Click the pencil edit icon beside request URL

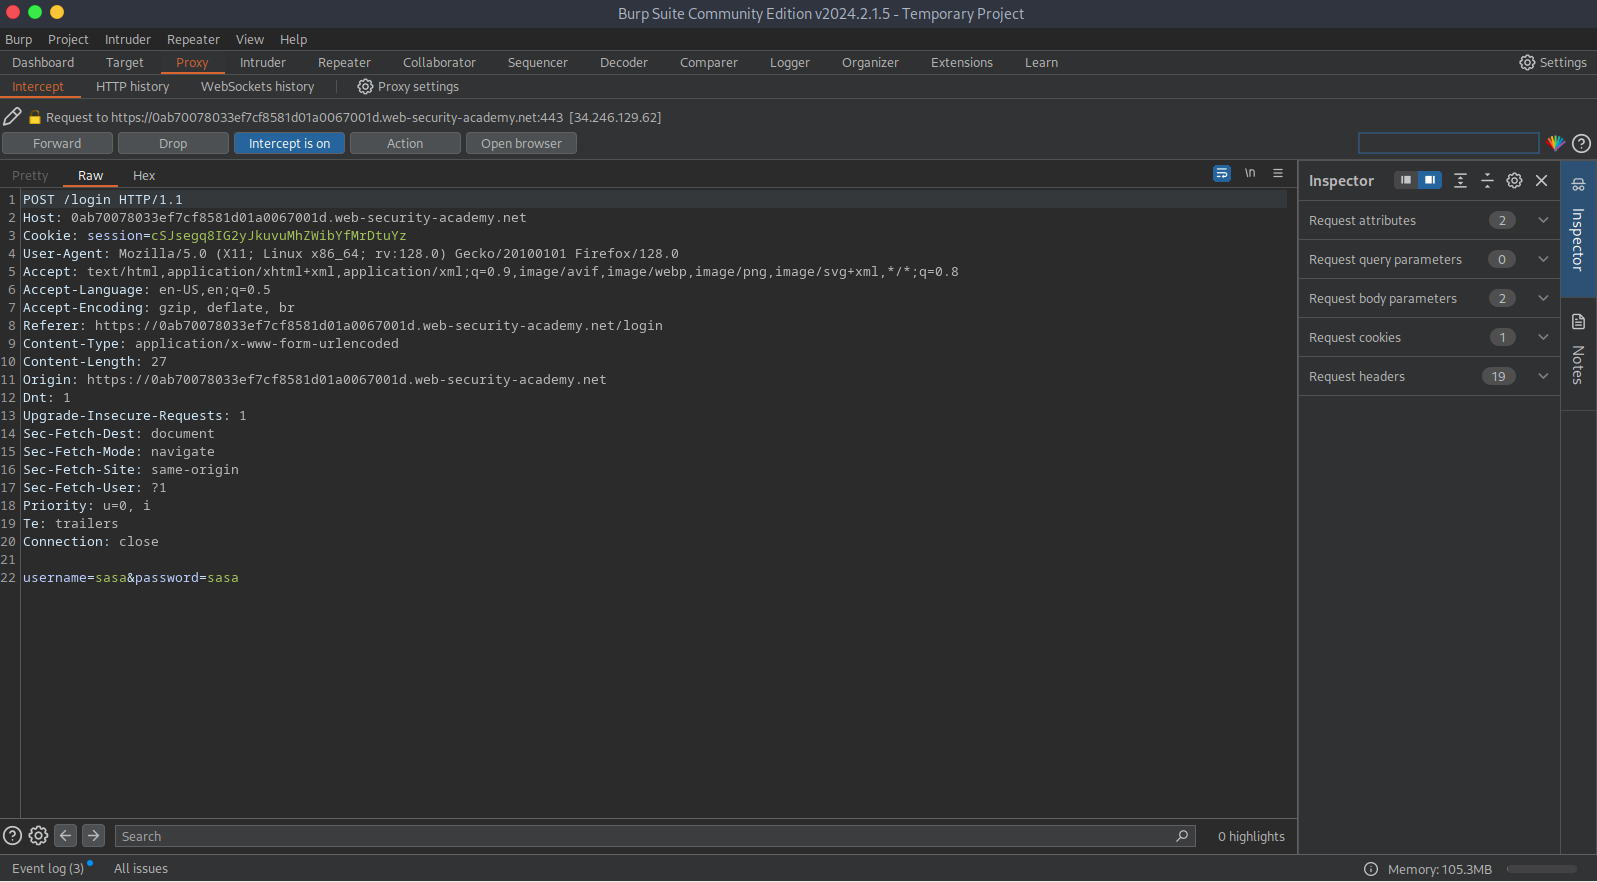pos(12,117)
